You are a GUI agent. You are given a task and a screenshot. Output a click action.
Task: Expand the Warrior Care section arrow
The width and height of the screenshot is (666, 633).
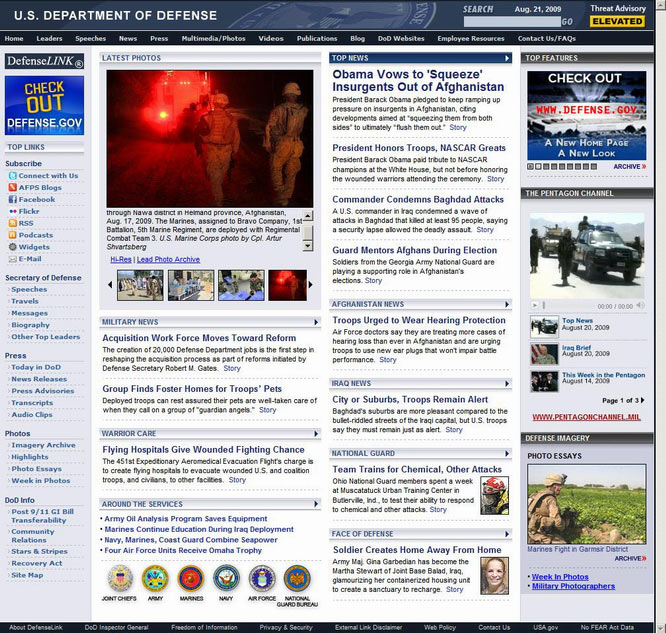tap(316, 434)
